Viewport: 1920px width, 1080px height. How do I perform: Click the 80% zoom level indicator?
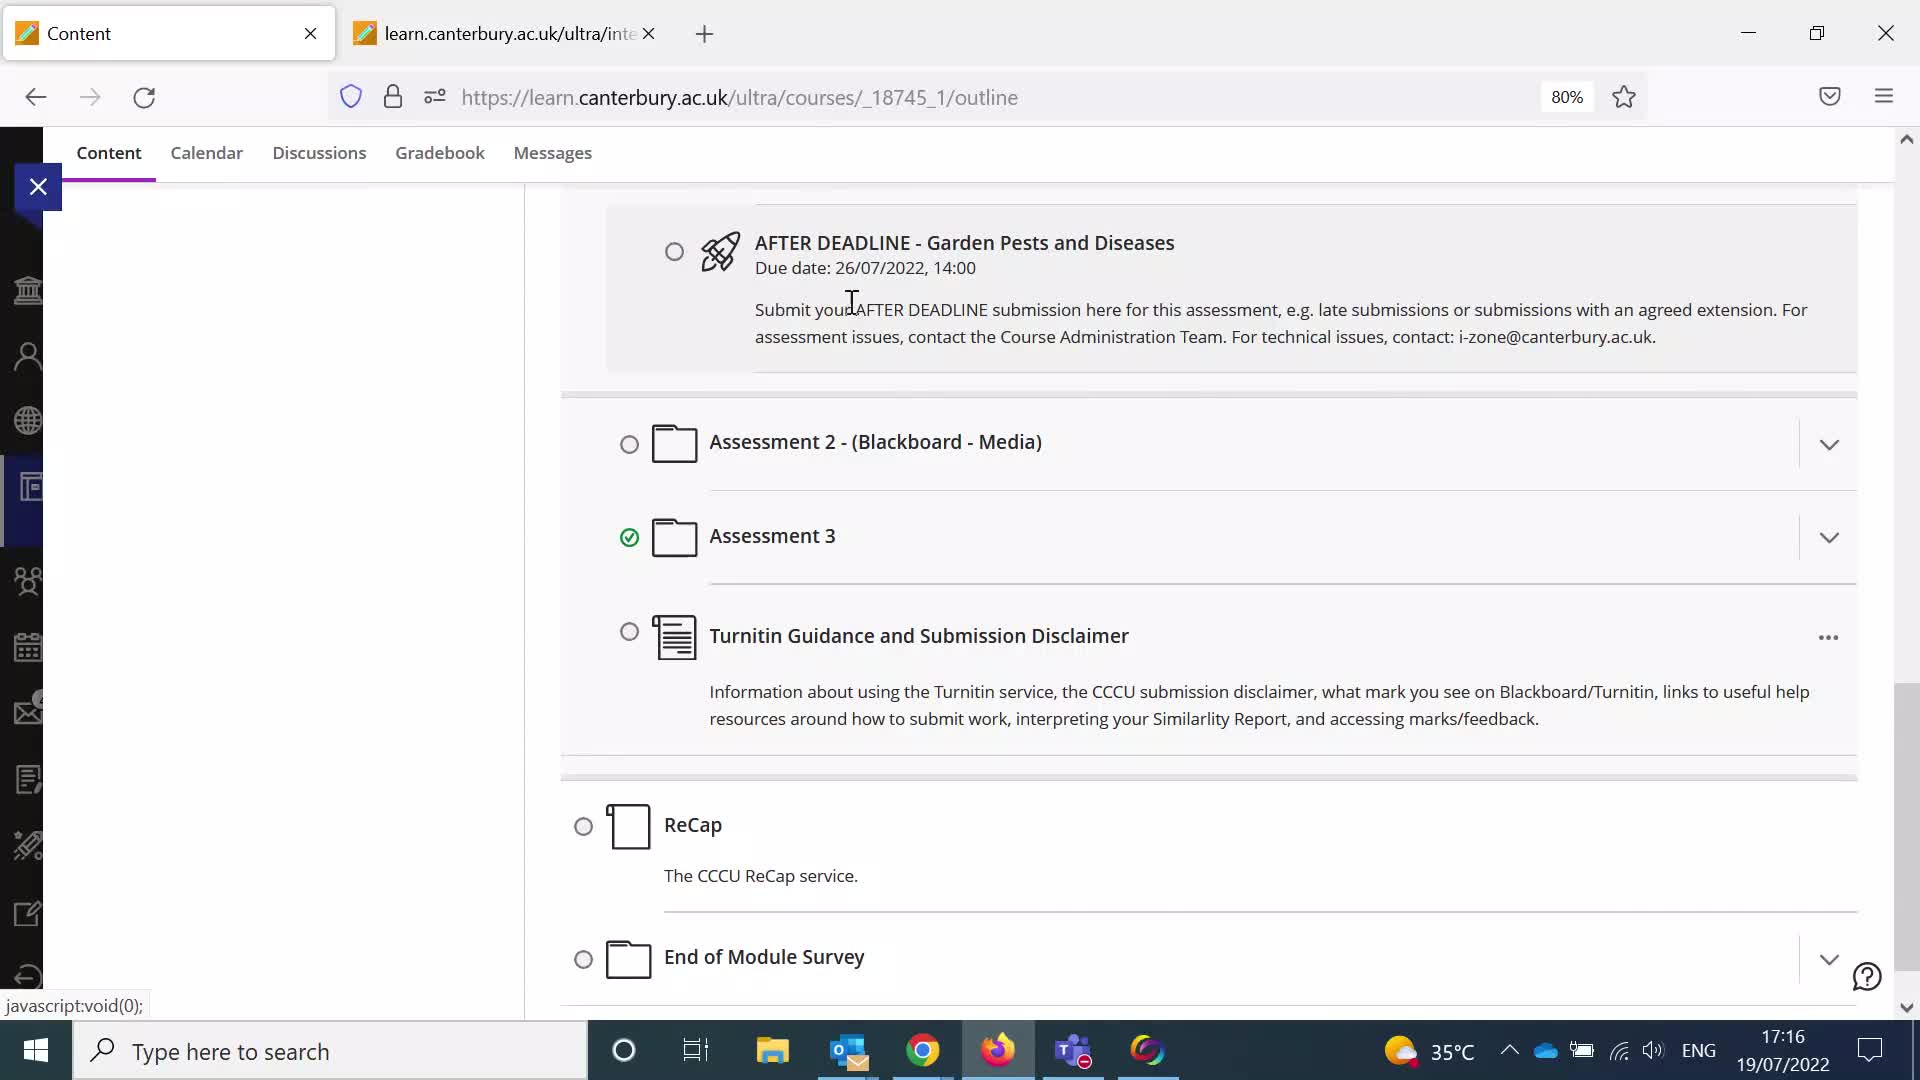coord(1566,97)
